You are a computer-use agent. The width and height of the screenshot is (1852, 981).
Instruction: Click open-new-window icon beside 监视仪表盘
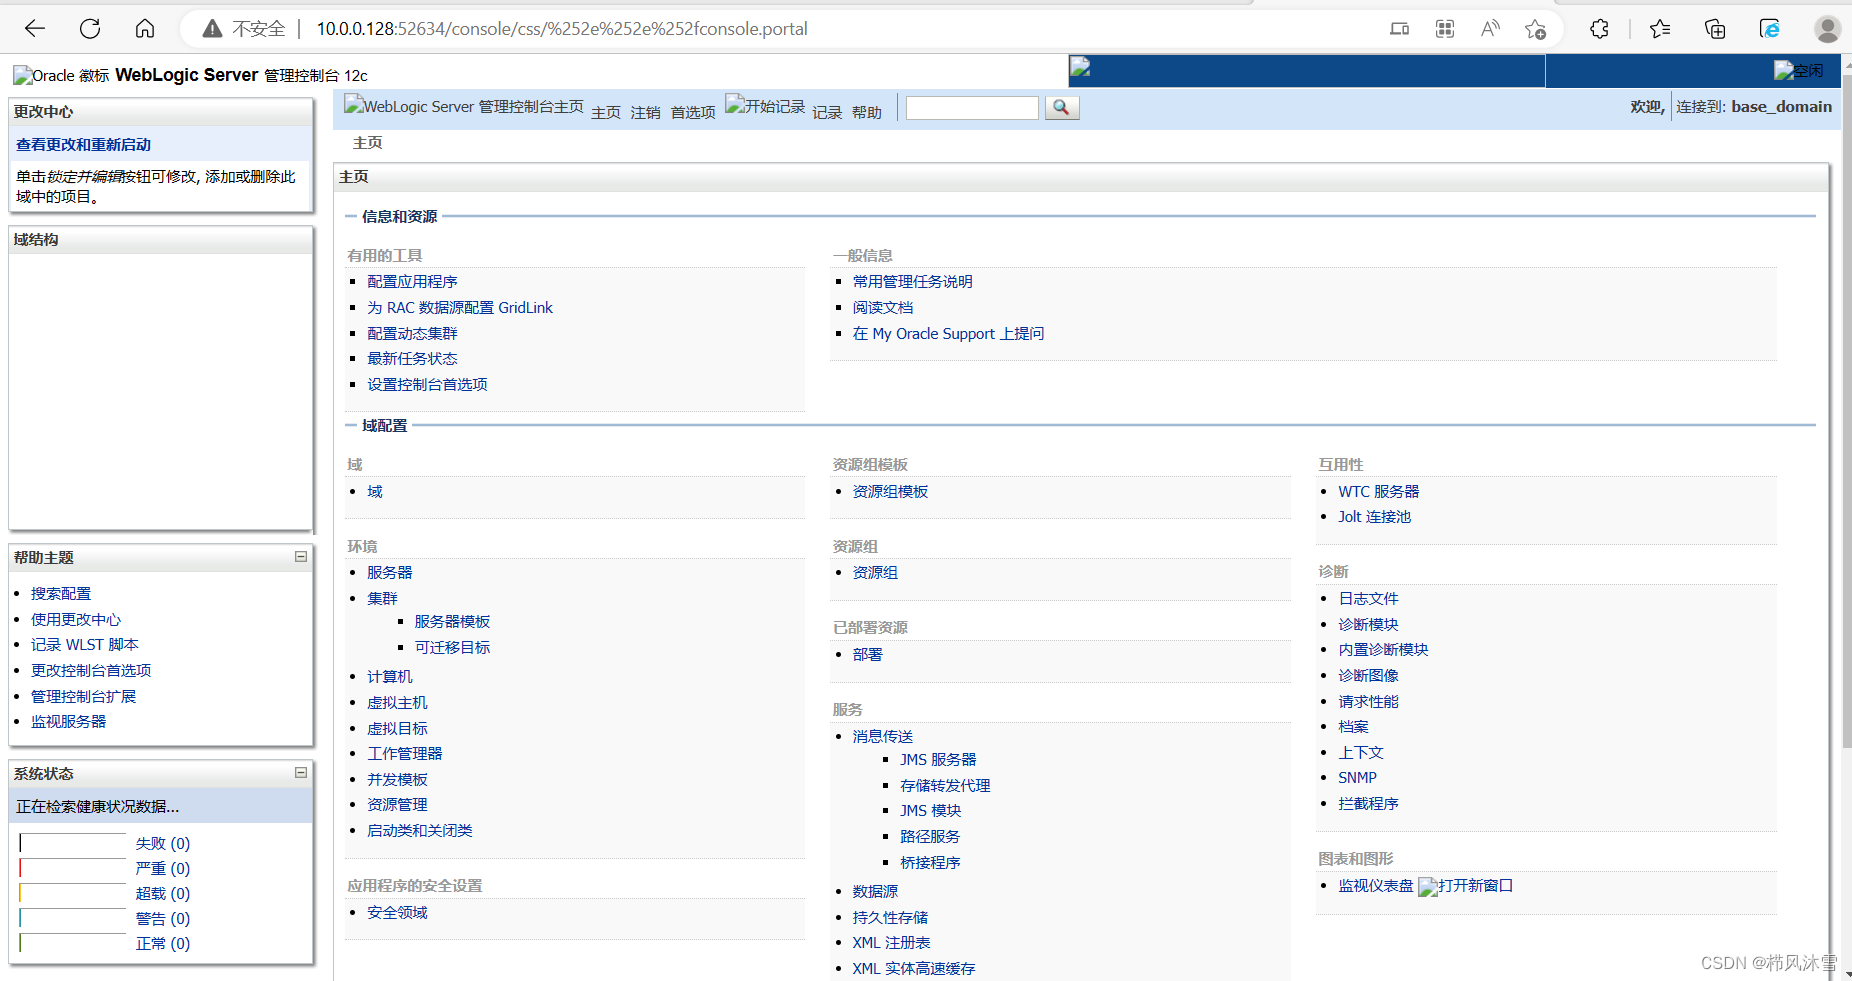(x=1466, y=886)
